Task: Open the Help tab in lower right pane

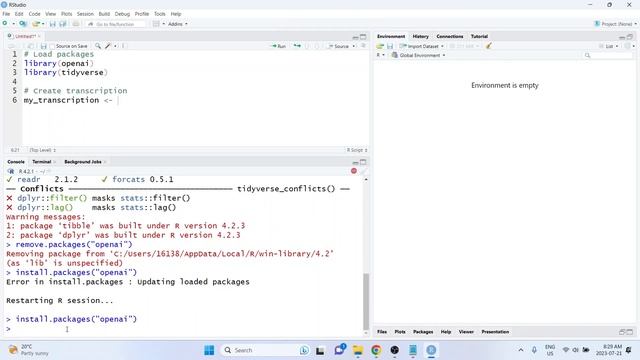Action: pos(446,332)
